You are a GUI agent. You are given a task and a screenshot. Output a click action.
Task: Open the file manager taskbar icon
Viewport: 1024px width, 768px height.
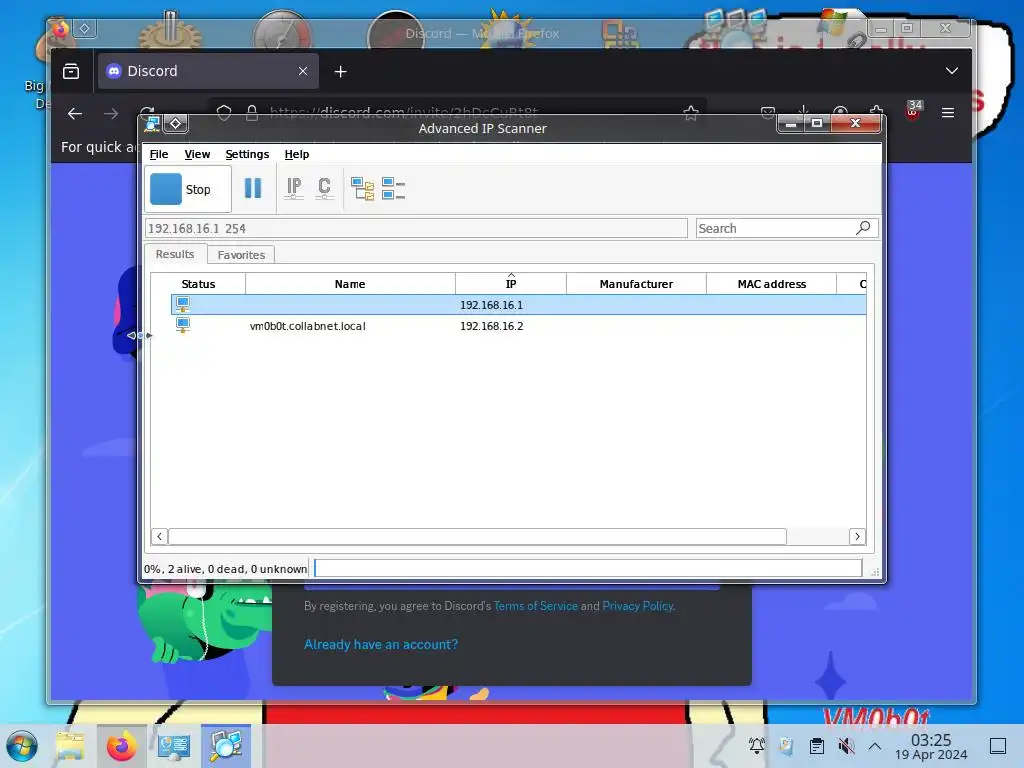click(70, 746)
